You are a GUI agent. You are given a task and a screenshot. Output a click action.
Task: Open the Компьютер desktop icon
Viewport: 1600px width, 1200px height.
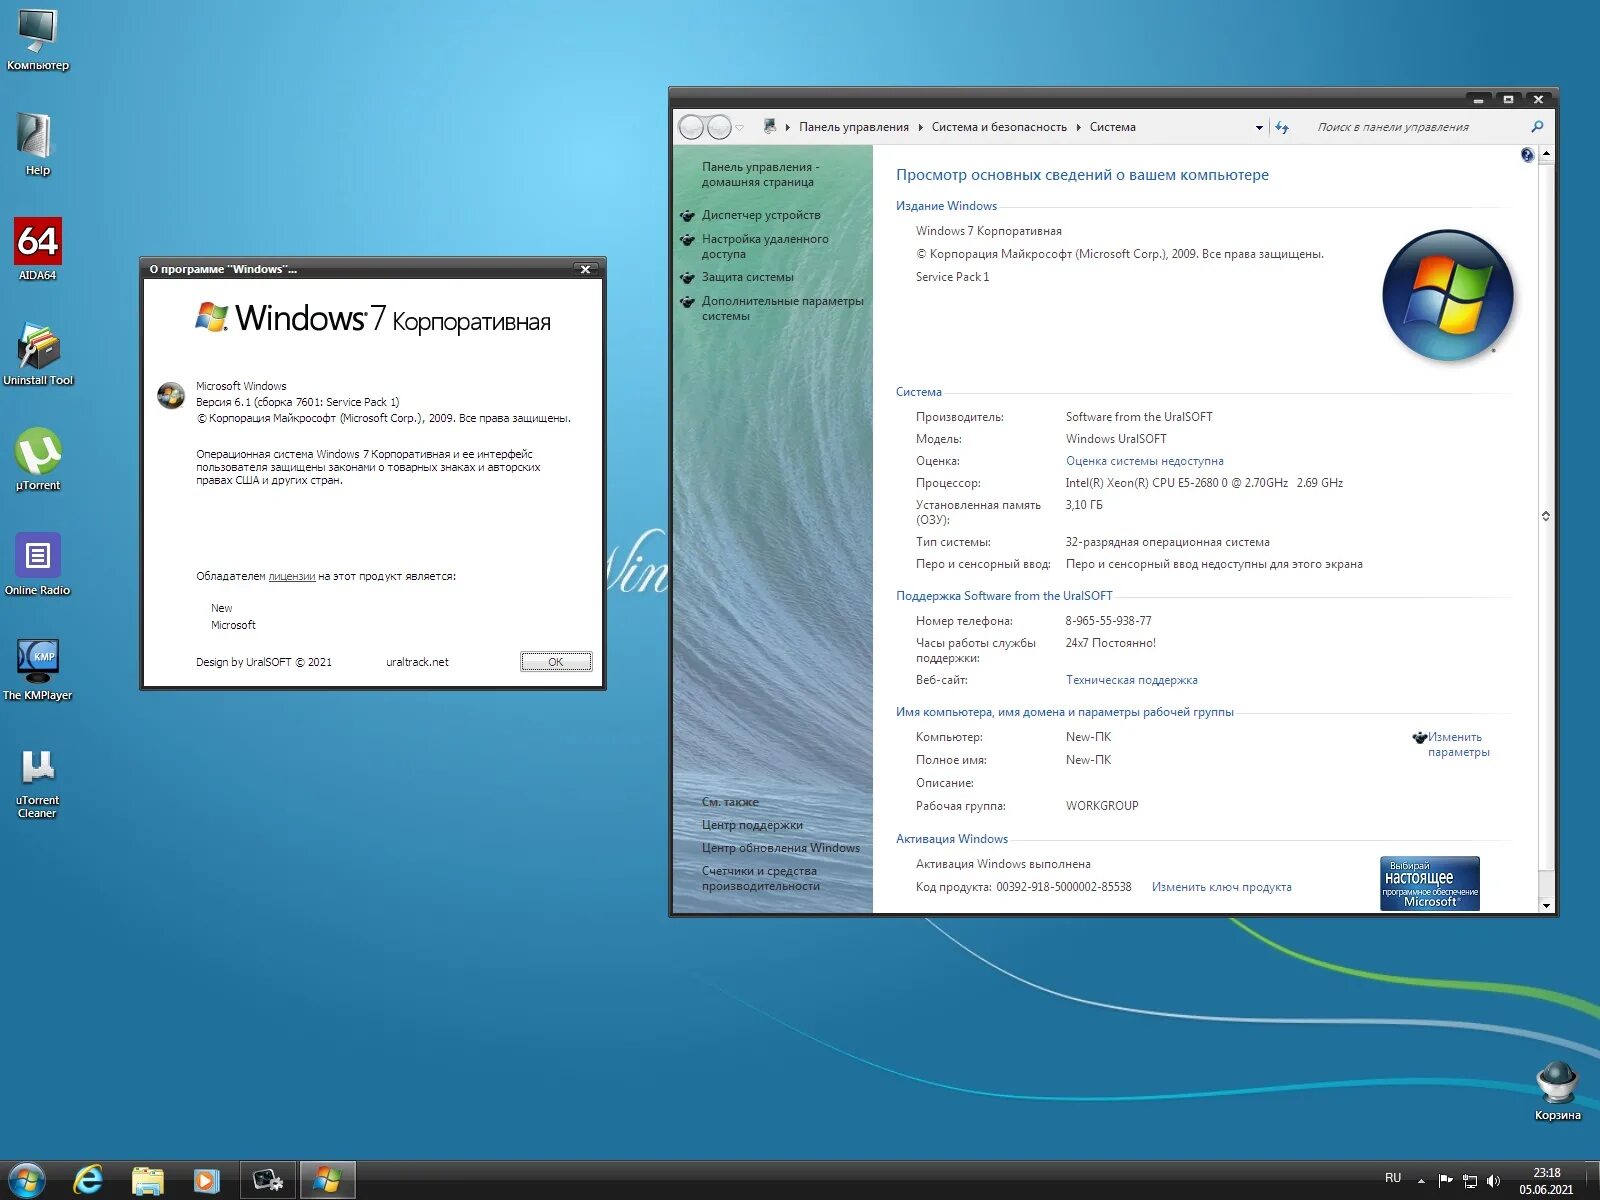(38, 40)
